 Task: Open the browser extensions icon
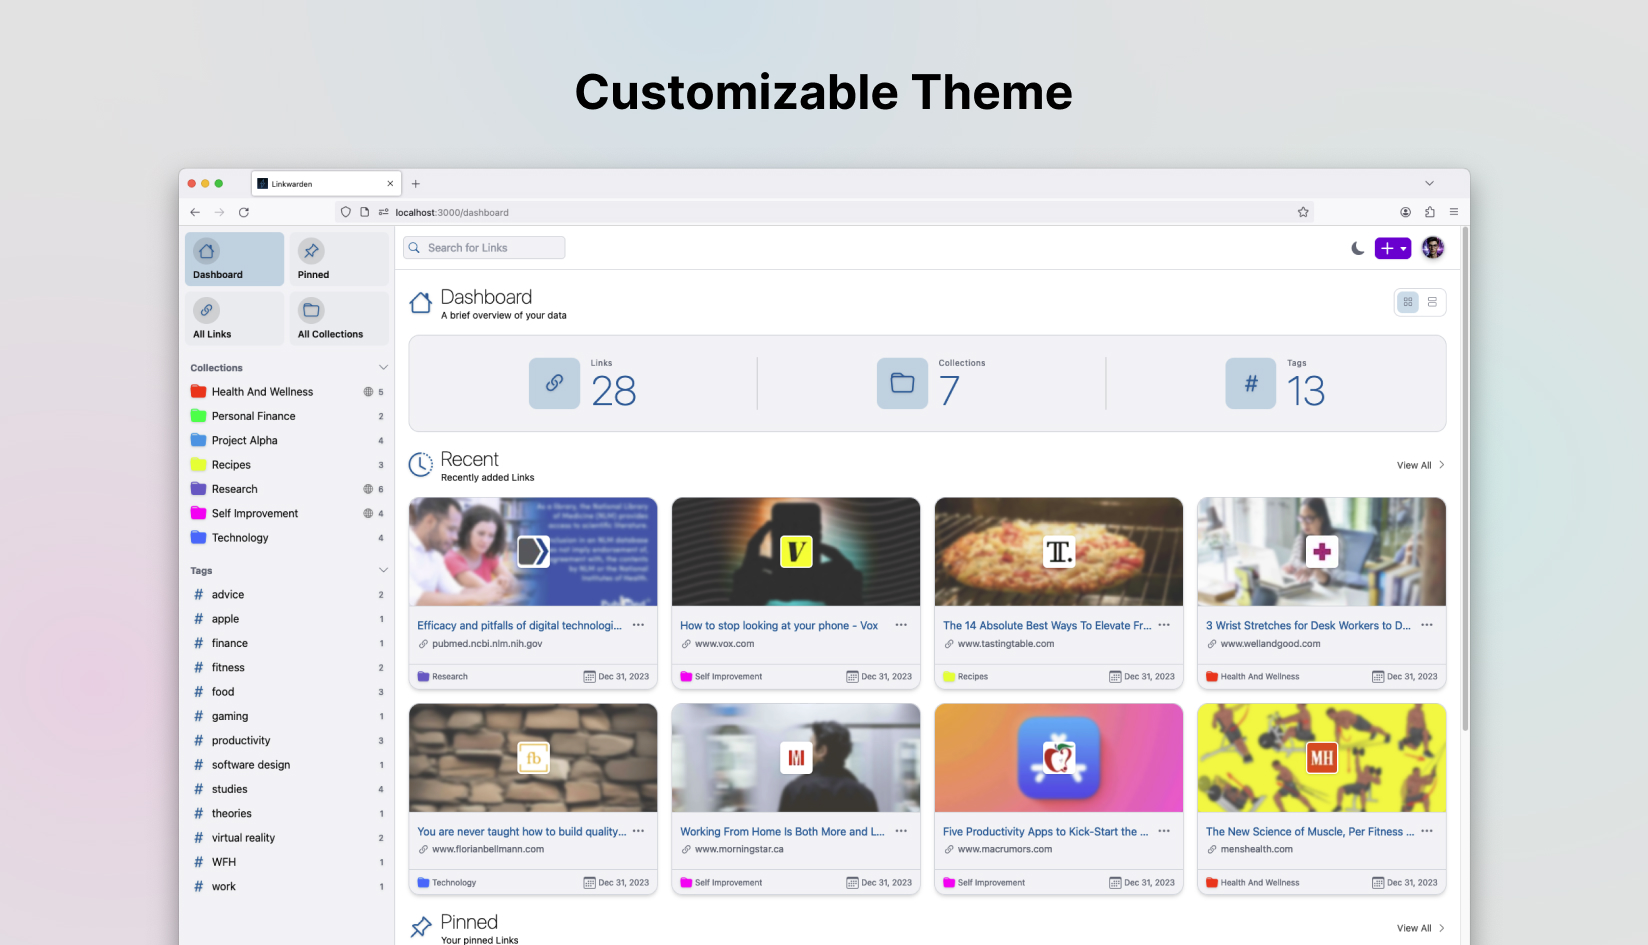coord(1430,212)
